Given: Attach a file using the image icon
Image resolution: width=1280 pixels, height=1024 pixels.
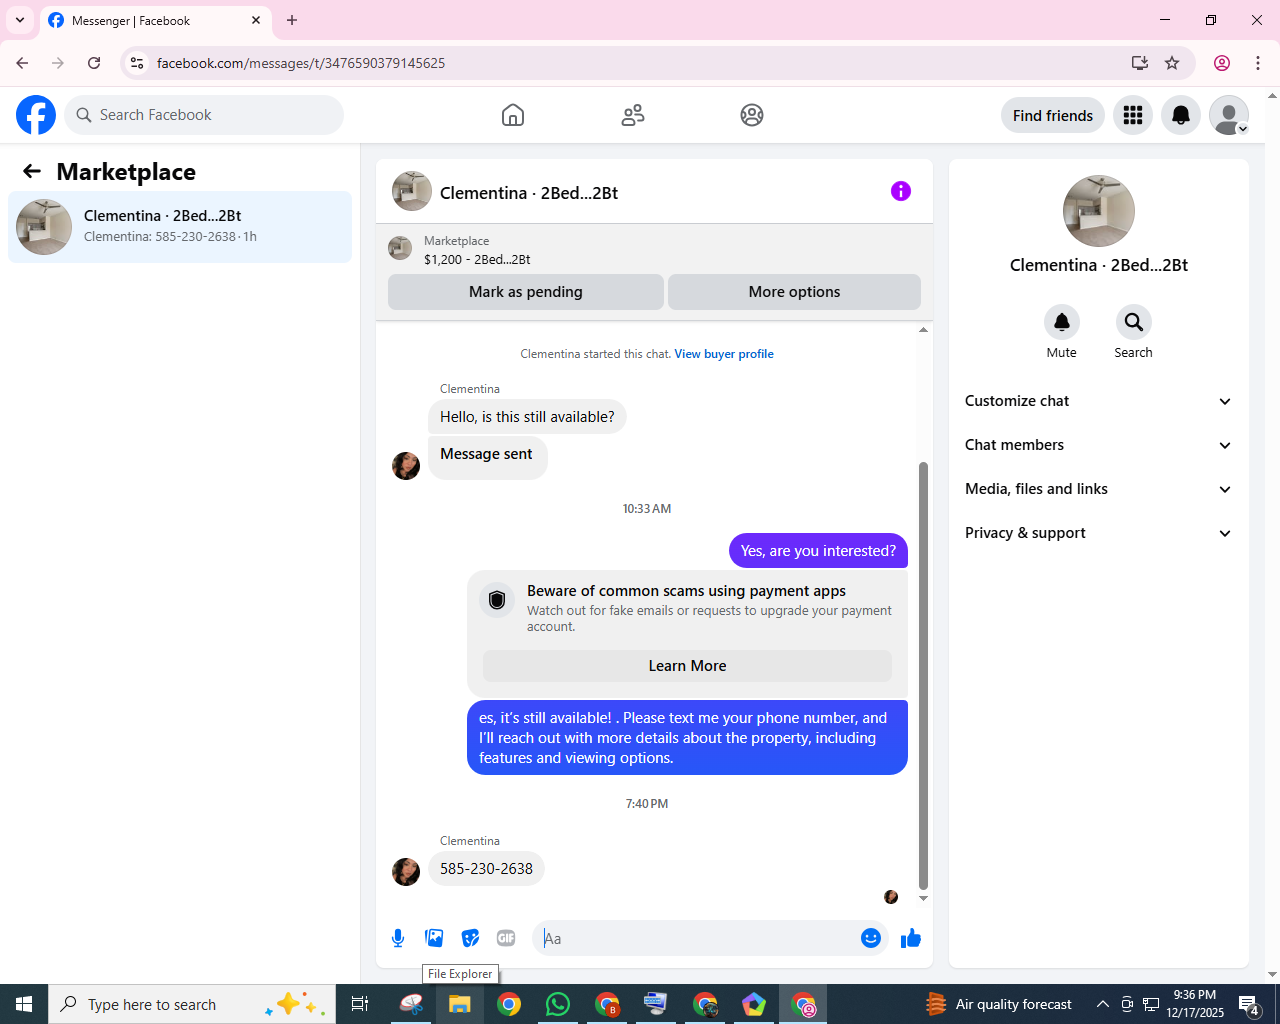Looking at the screenshot, I should (x=434, y=938).
